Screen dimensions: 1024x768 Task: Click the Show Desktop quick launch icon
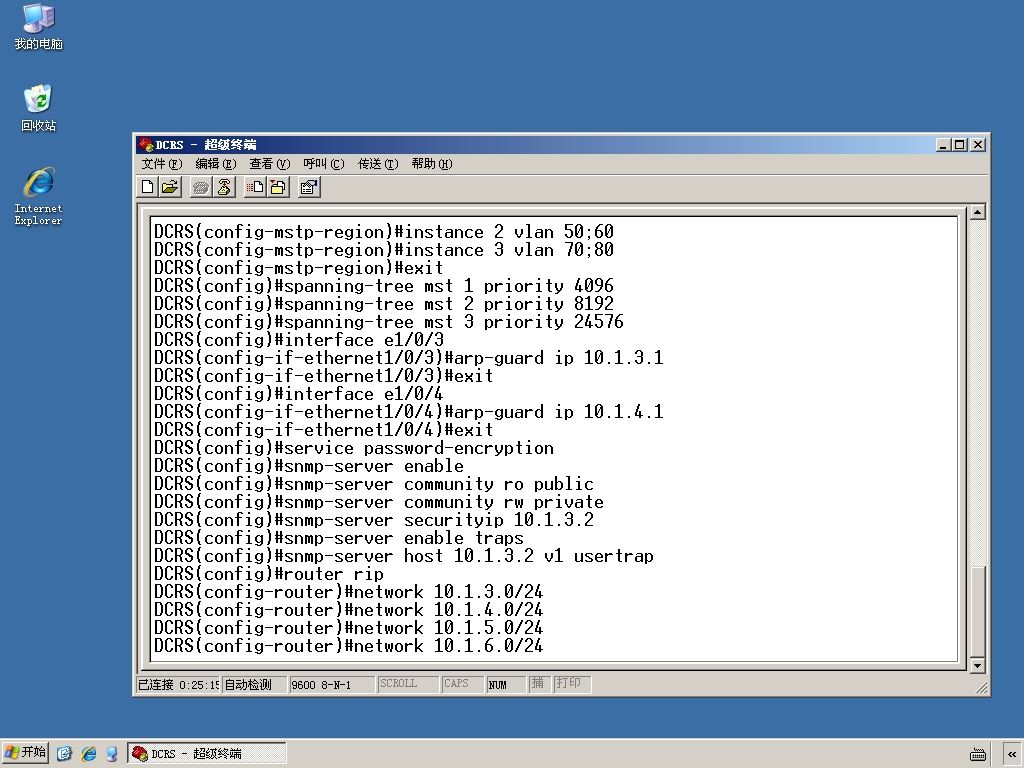tap(64, 754)
